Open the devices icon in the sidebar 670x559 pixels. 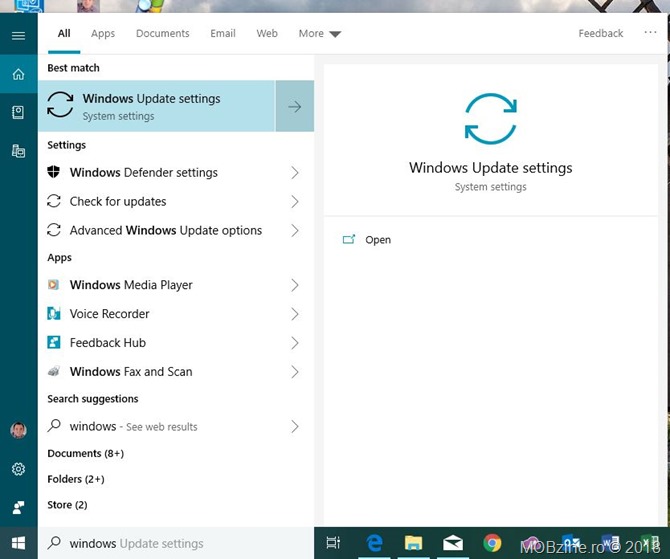click(x=18, y=151)
